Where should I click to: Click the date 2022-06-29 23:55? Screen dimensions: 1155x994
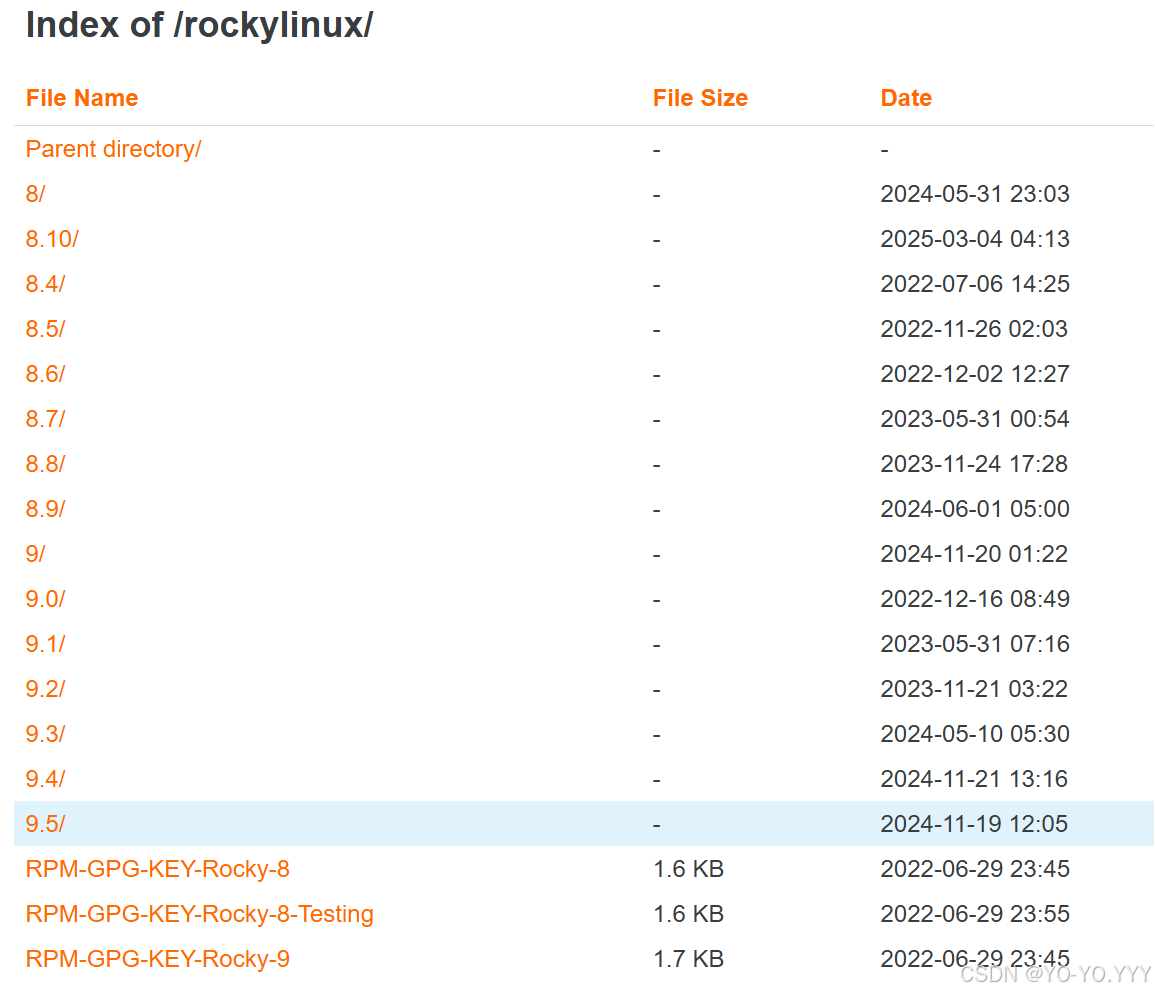(975, 914)
